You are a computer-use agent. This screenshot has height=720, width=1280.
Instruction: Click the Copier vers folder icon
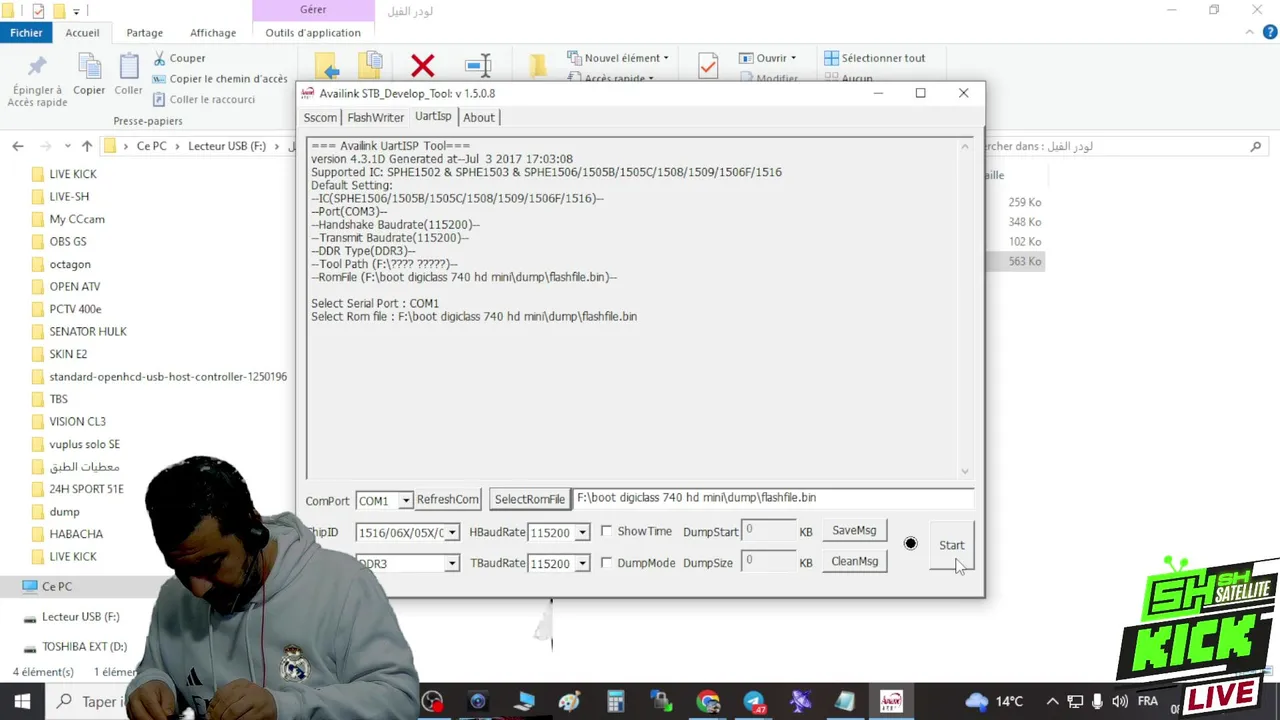coord(371,66)
